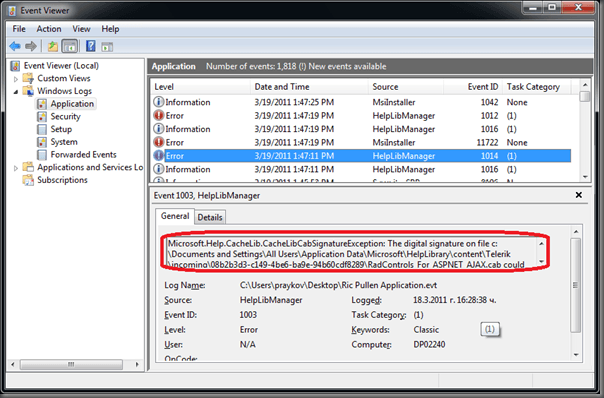Switch to the General tab
604x398 pixels.
[x=175, y=216]
